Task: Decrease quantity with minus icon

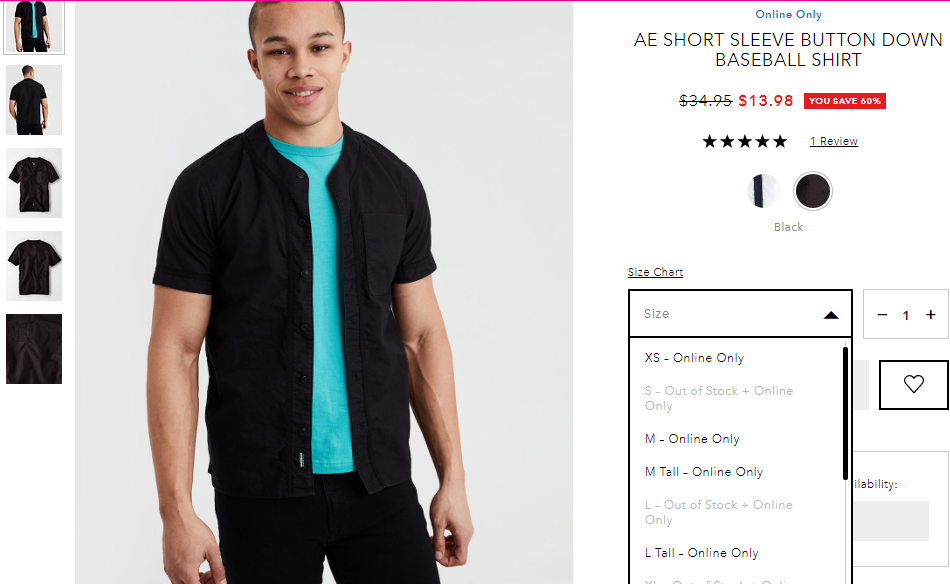Action: 882,314
